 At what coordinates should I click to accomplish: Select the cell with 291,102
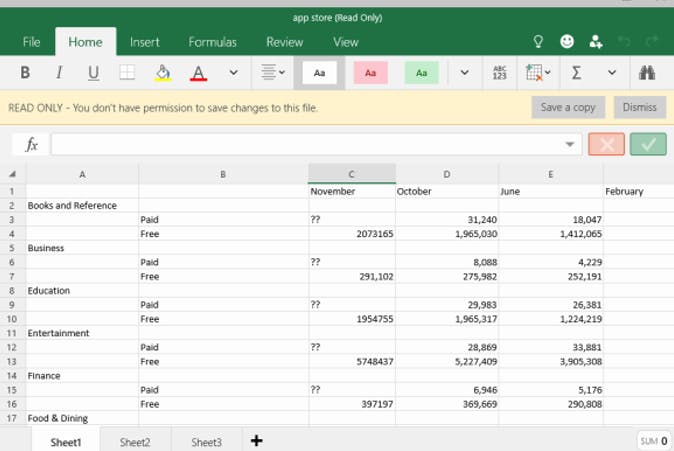(x=352, y=276)
